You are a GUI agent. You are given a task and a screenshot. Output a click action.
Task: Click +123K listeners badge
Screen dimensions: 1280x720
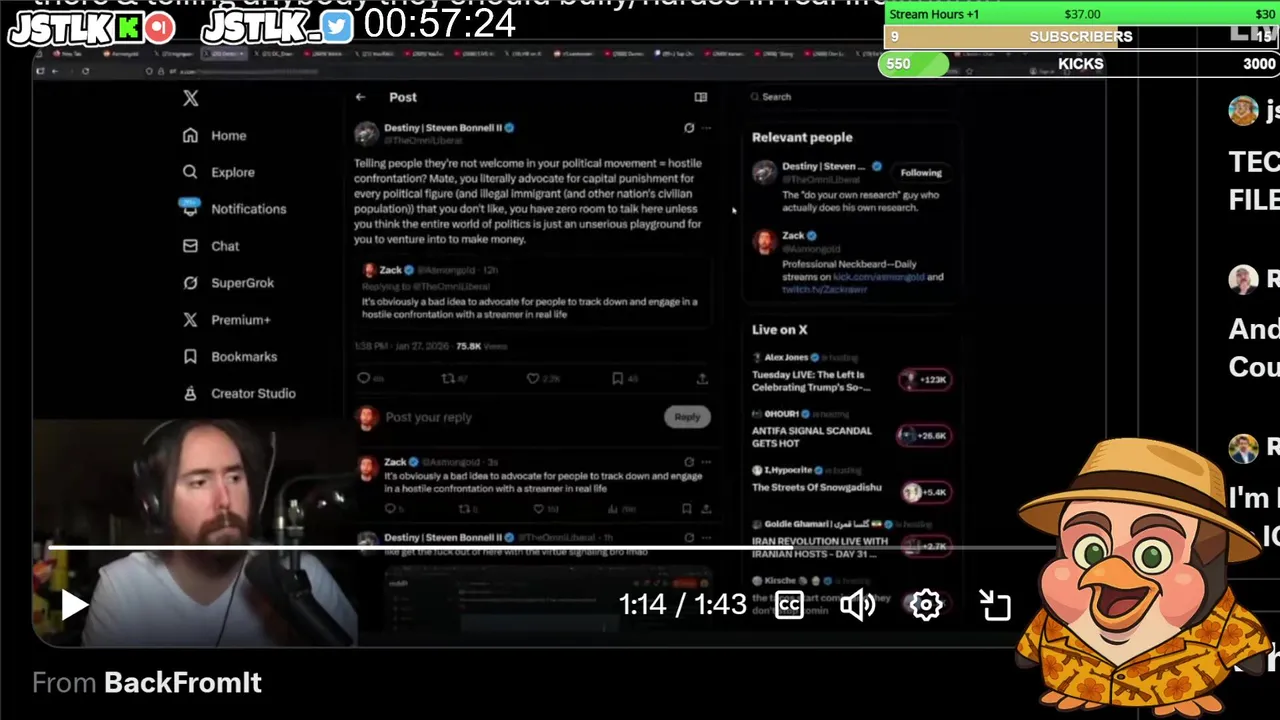(x=925, y=380)
